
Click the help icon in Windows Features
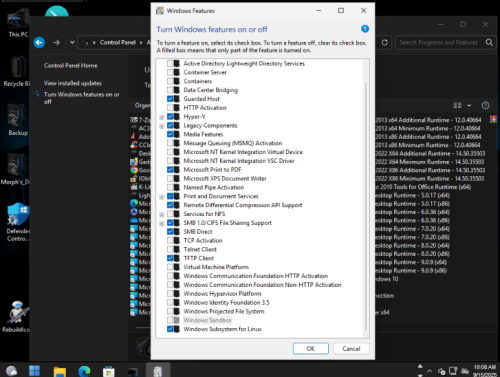(x=365, y=29)
